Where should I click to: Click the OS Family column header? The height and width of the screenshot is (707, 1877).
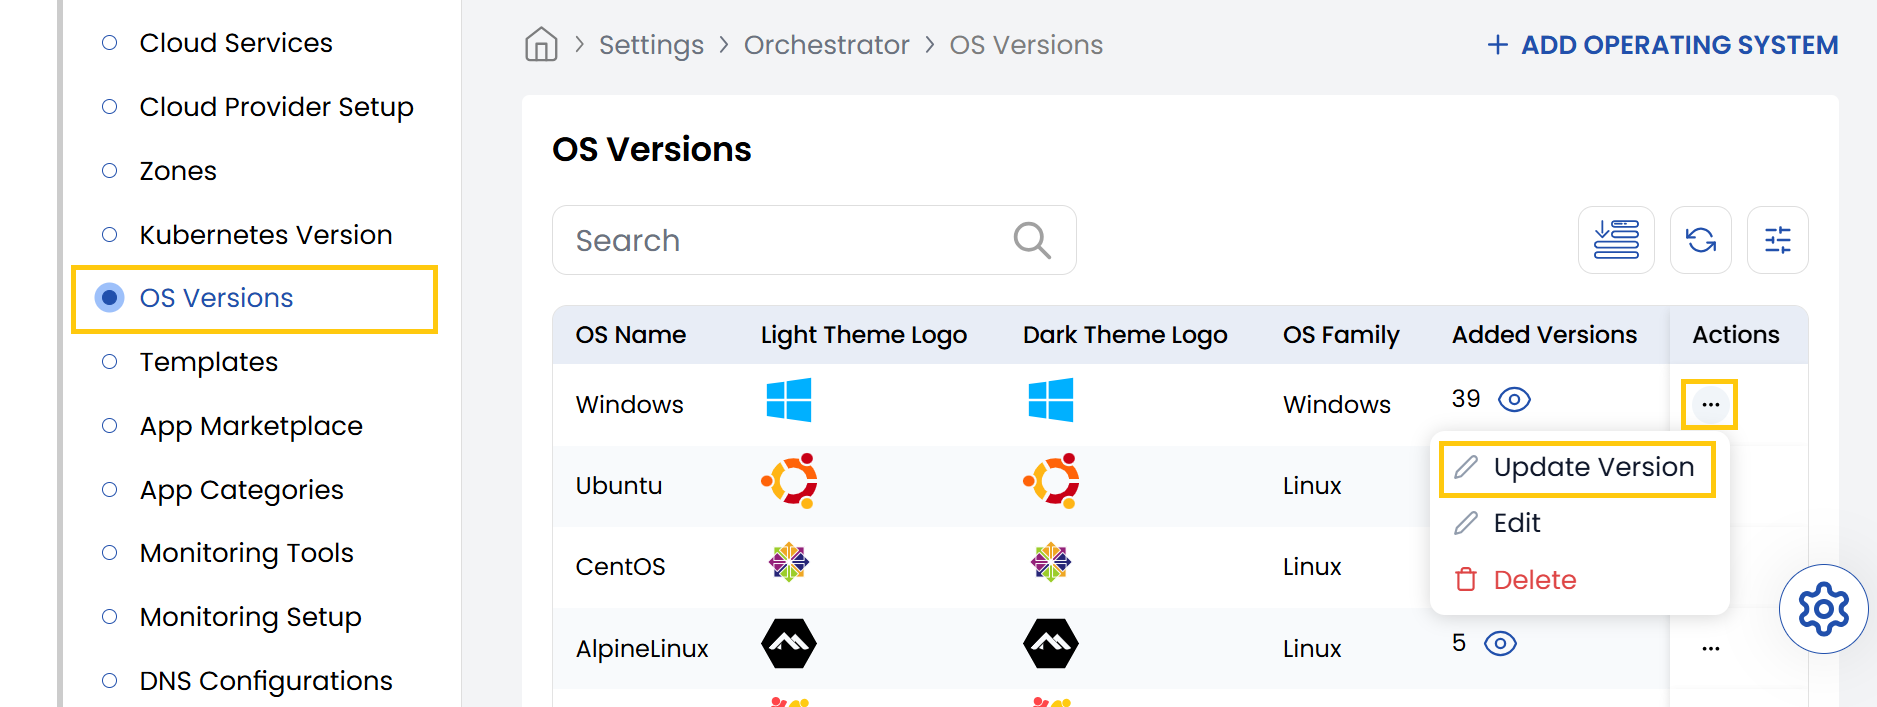coord(1341,335)
